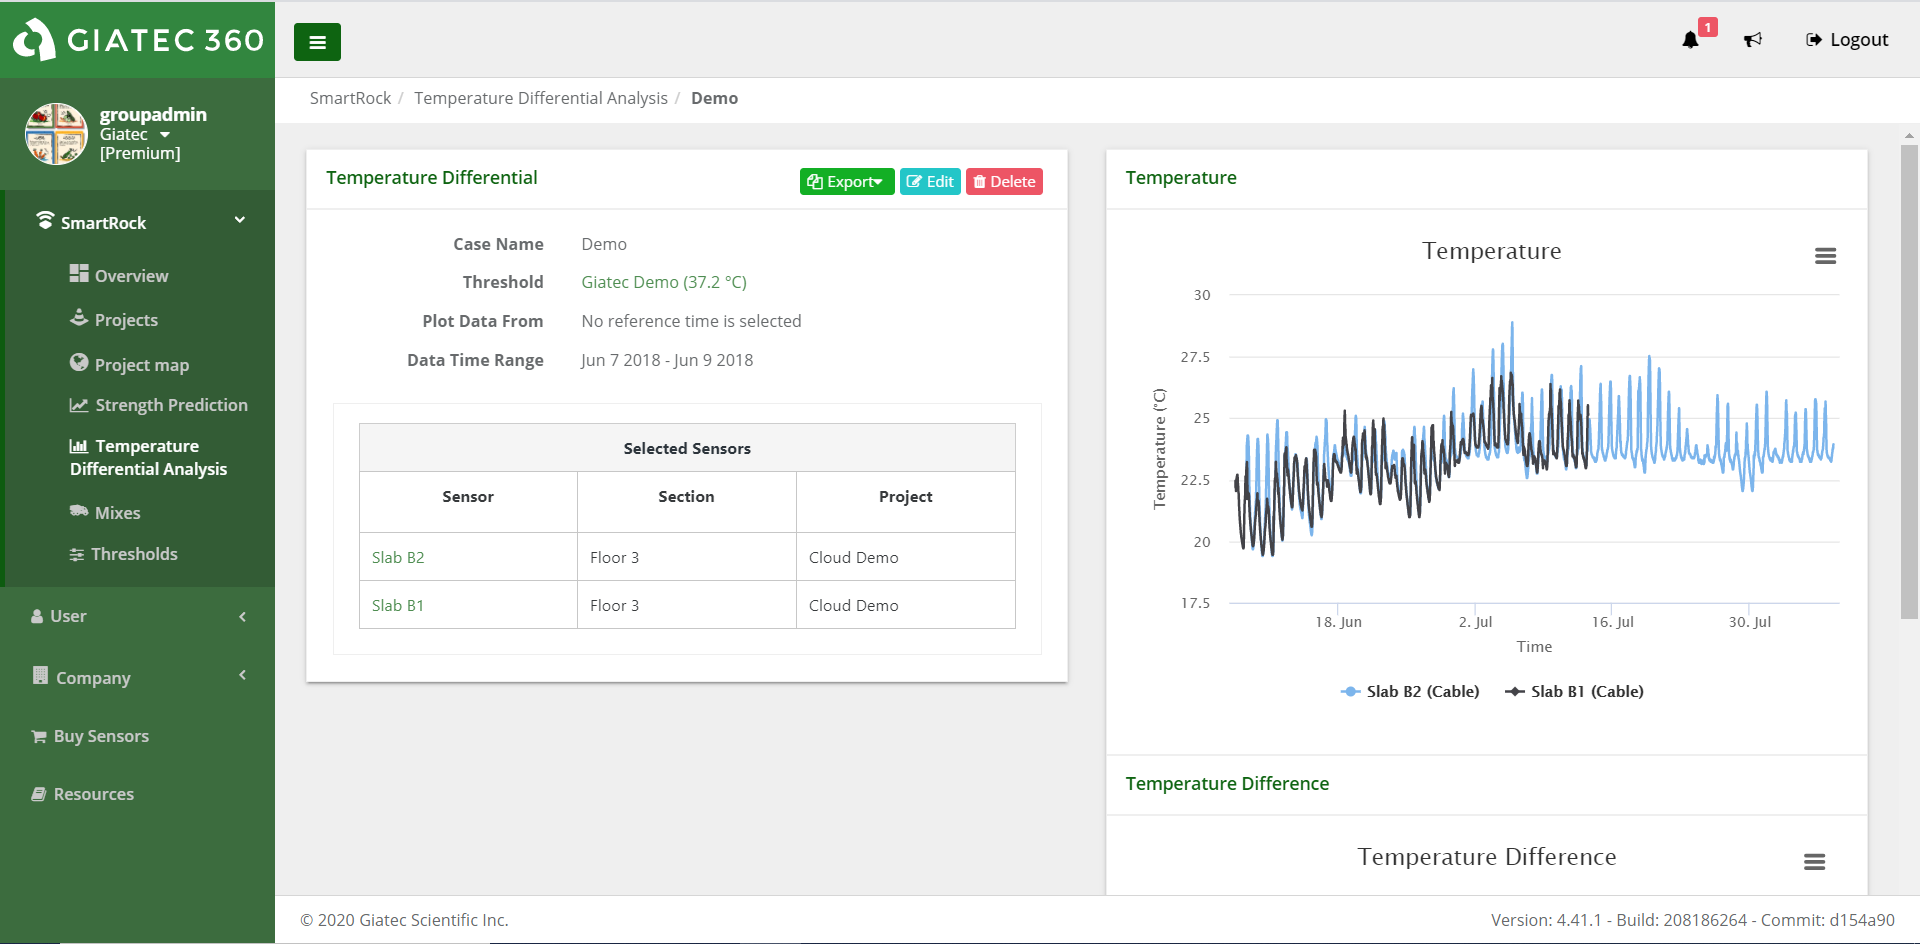
Task: Open the Strength Prediction menu item
Action: coord(171,405)
